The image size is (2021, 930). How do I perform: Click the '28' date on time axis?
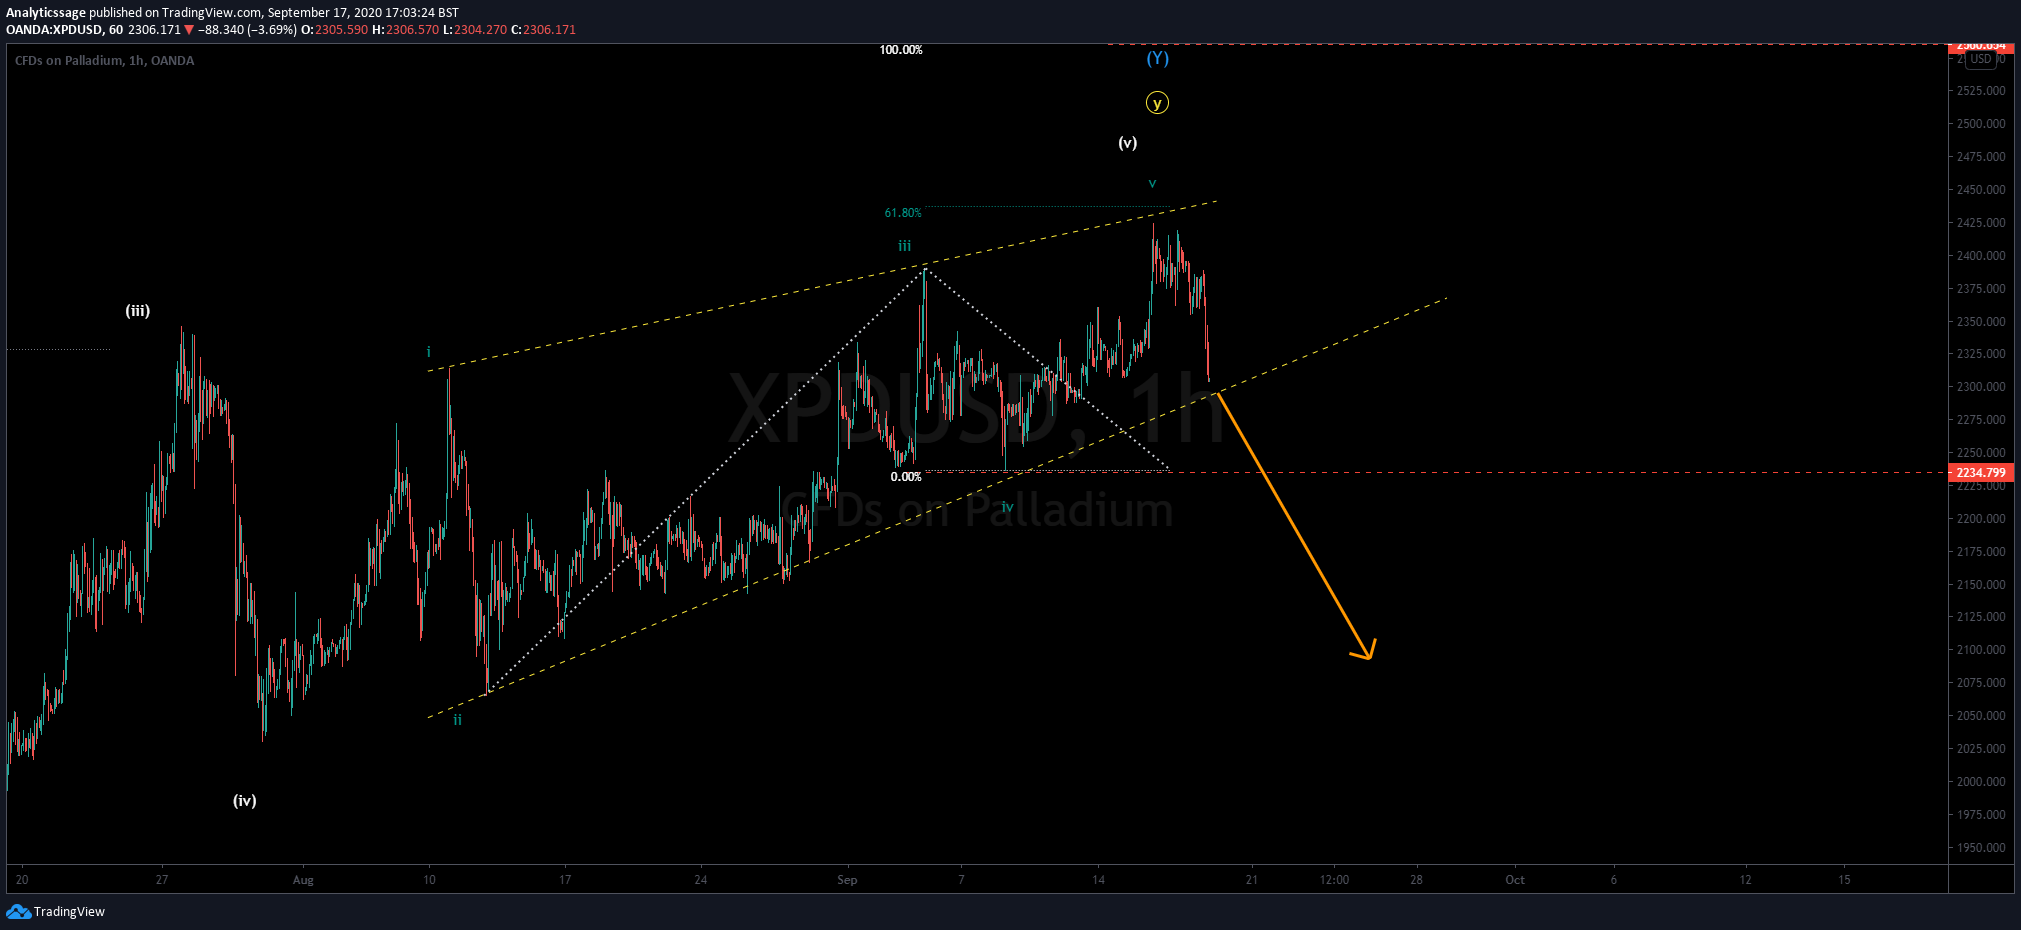1417,880
